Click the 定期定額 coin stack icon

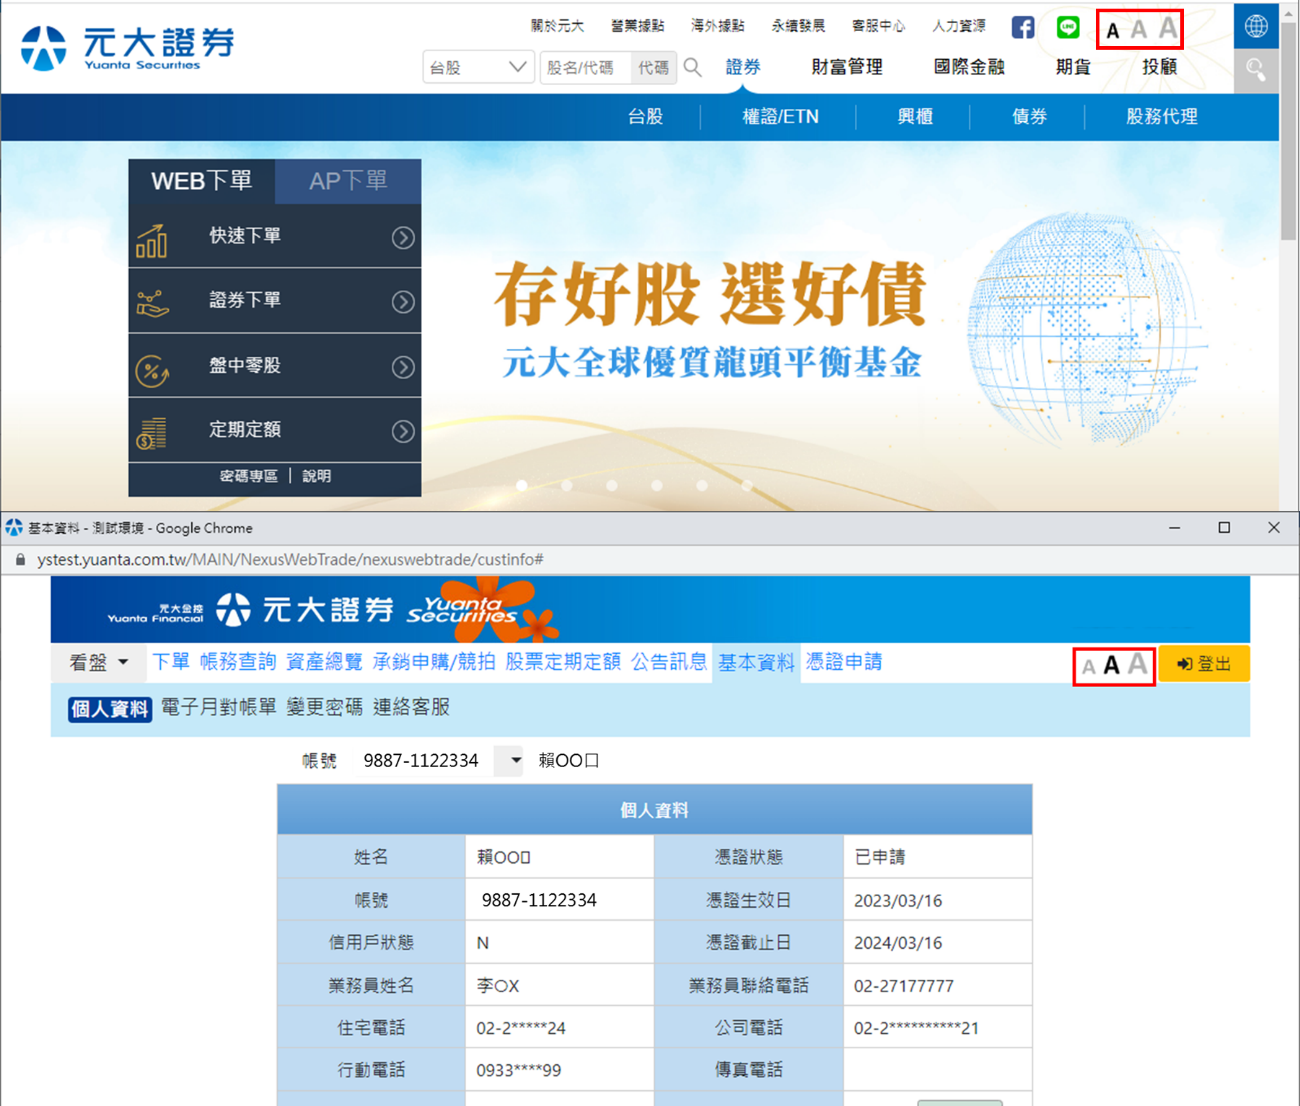click(152, 434)
